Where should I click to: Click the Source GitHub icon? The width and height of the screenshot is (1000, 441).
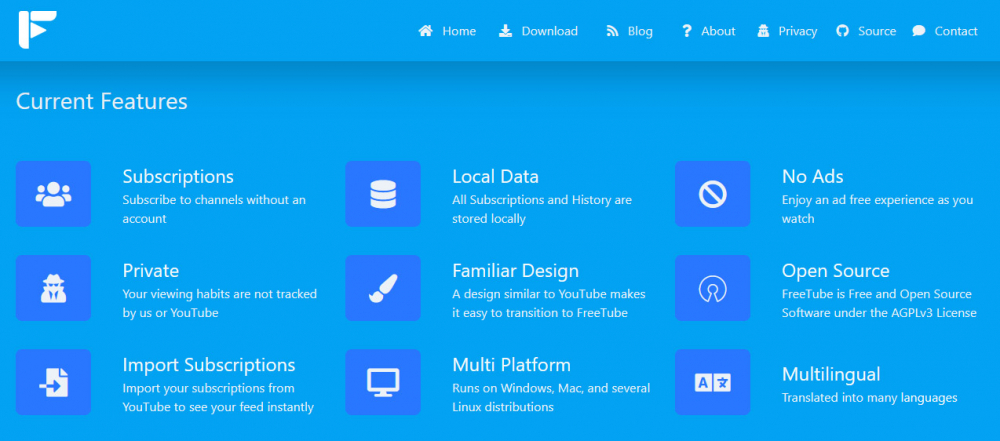coord(842,31)
